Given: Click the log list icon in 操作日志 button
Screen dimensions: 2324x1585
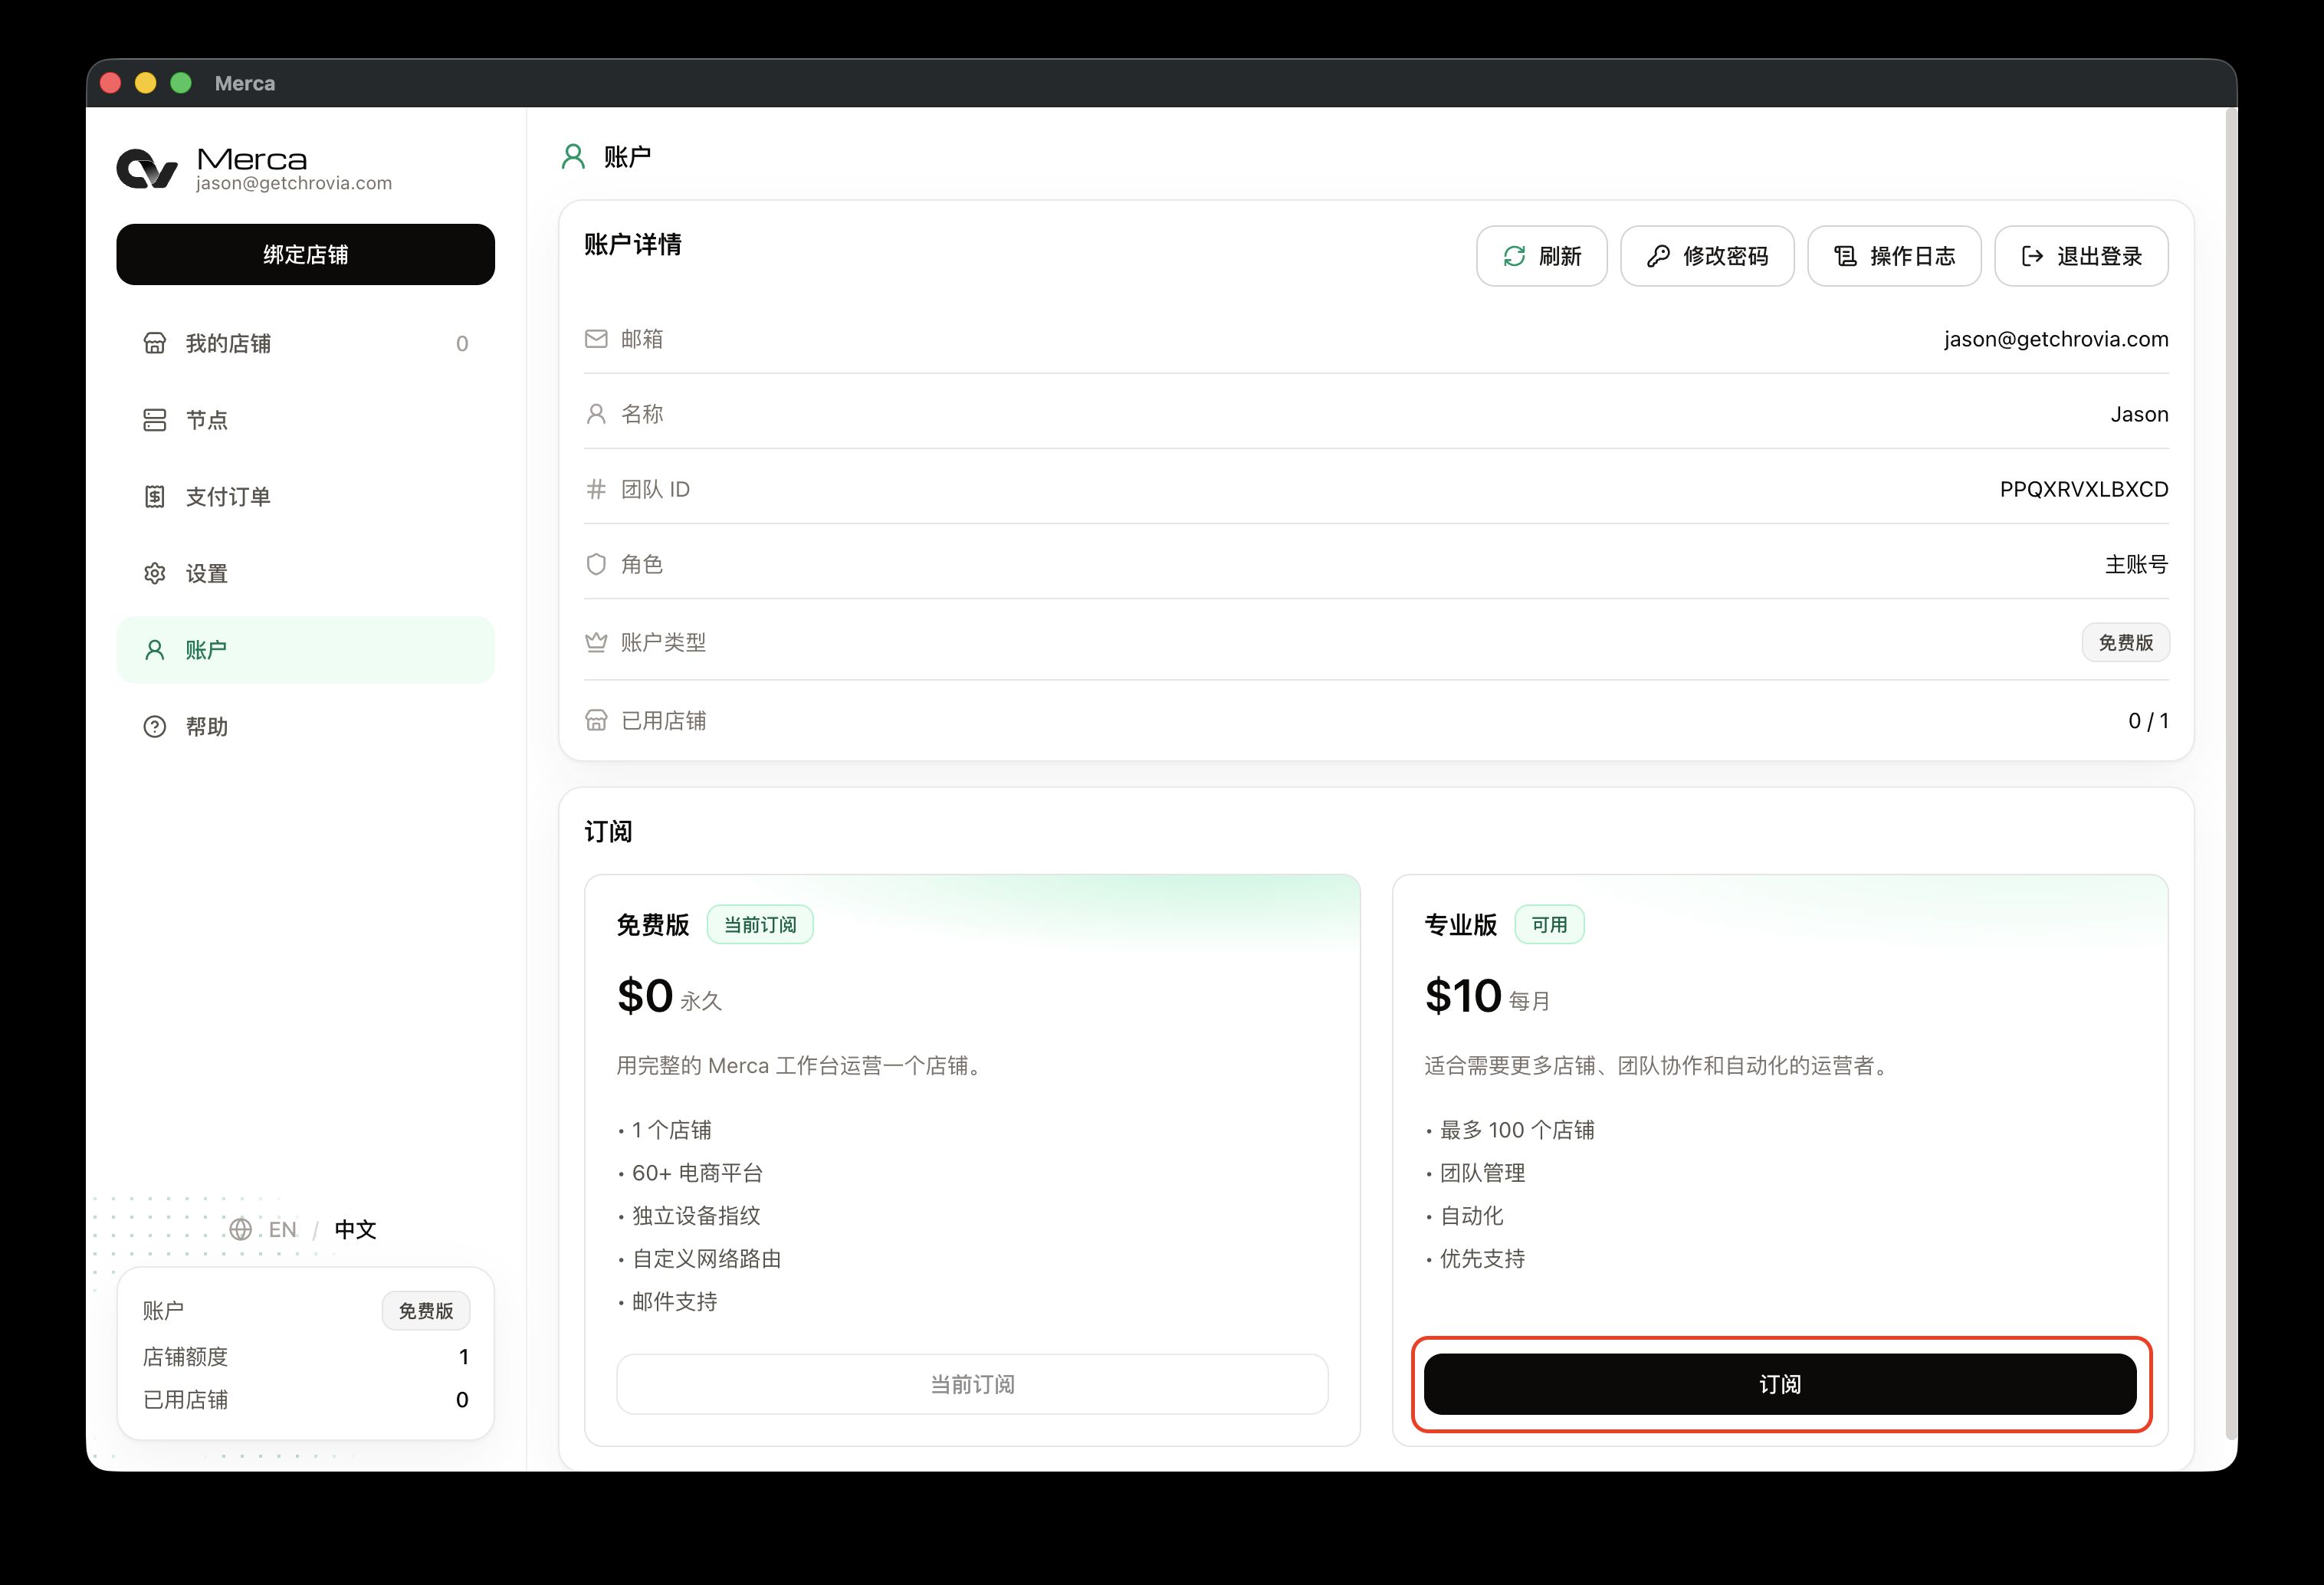Looking at the screenshot, I should pyautogui.click(x=1845, y=256).
